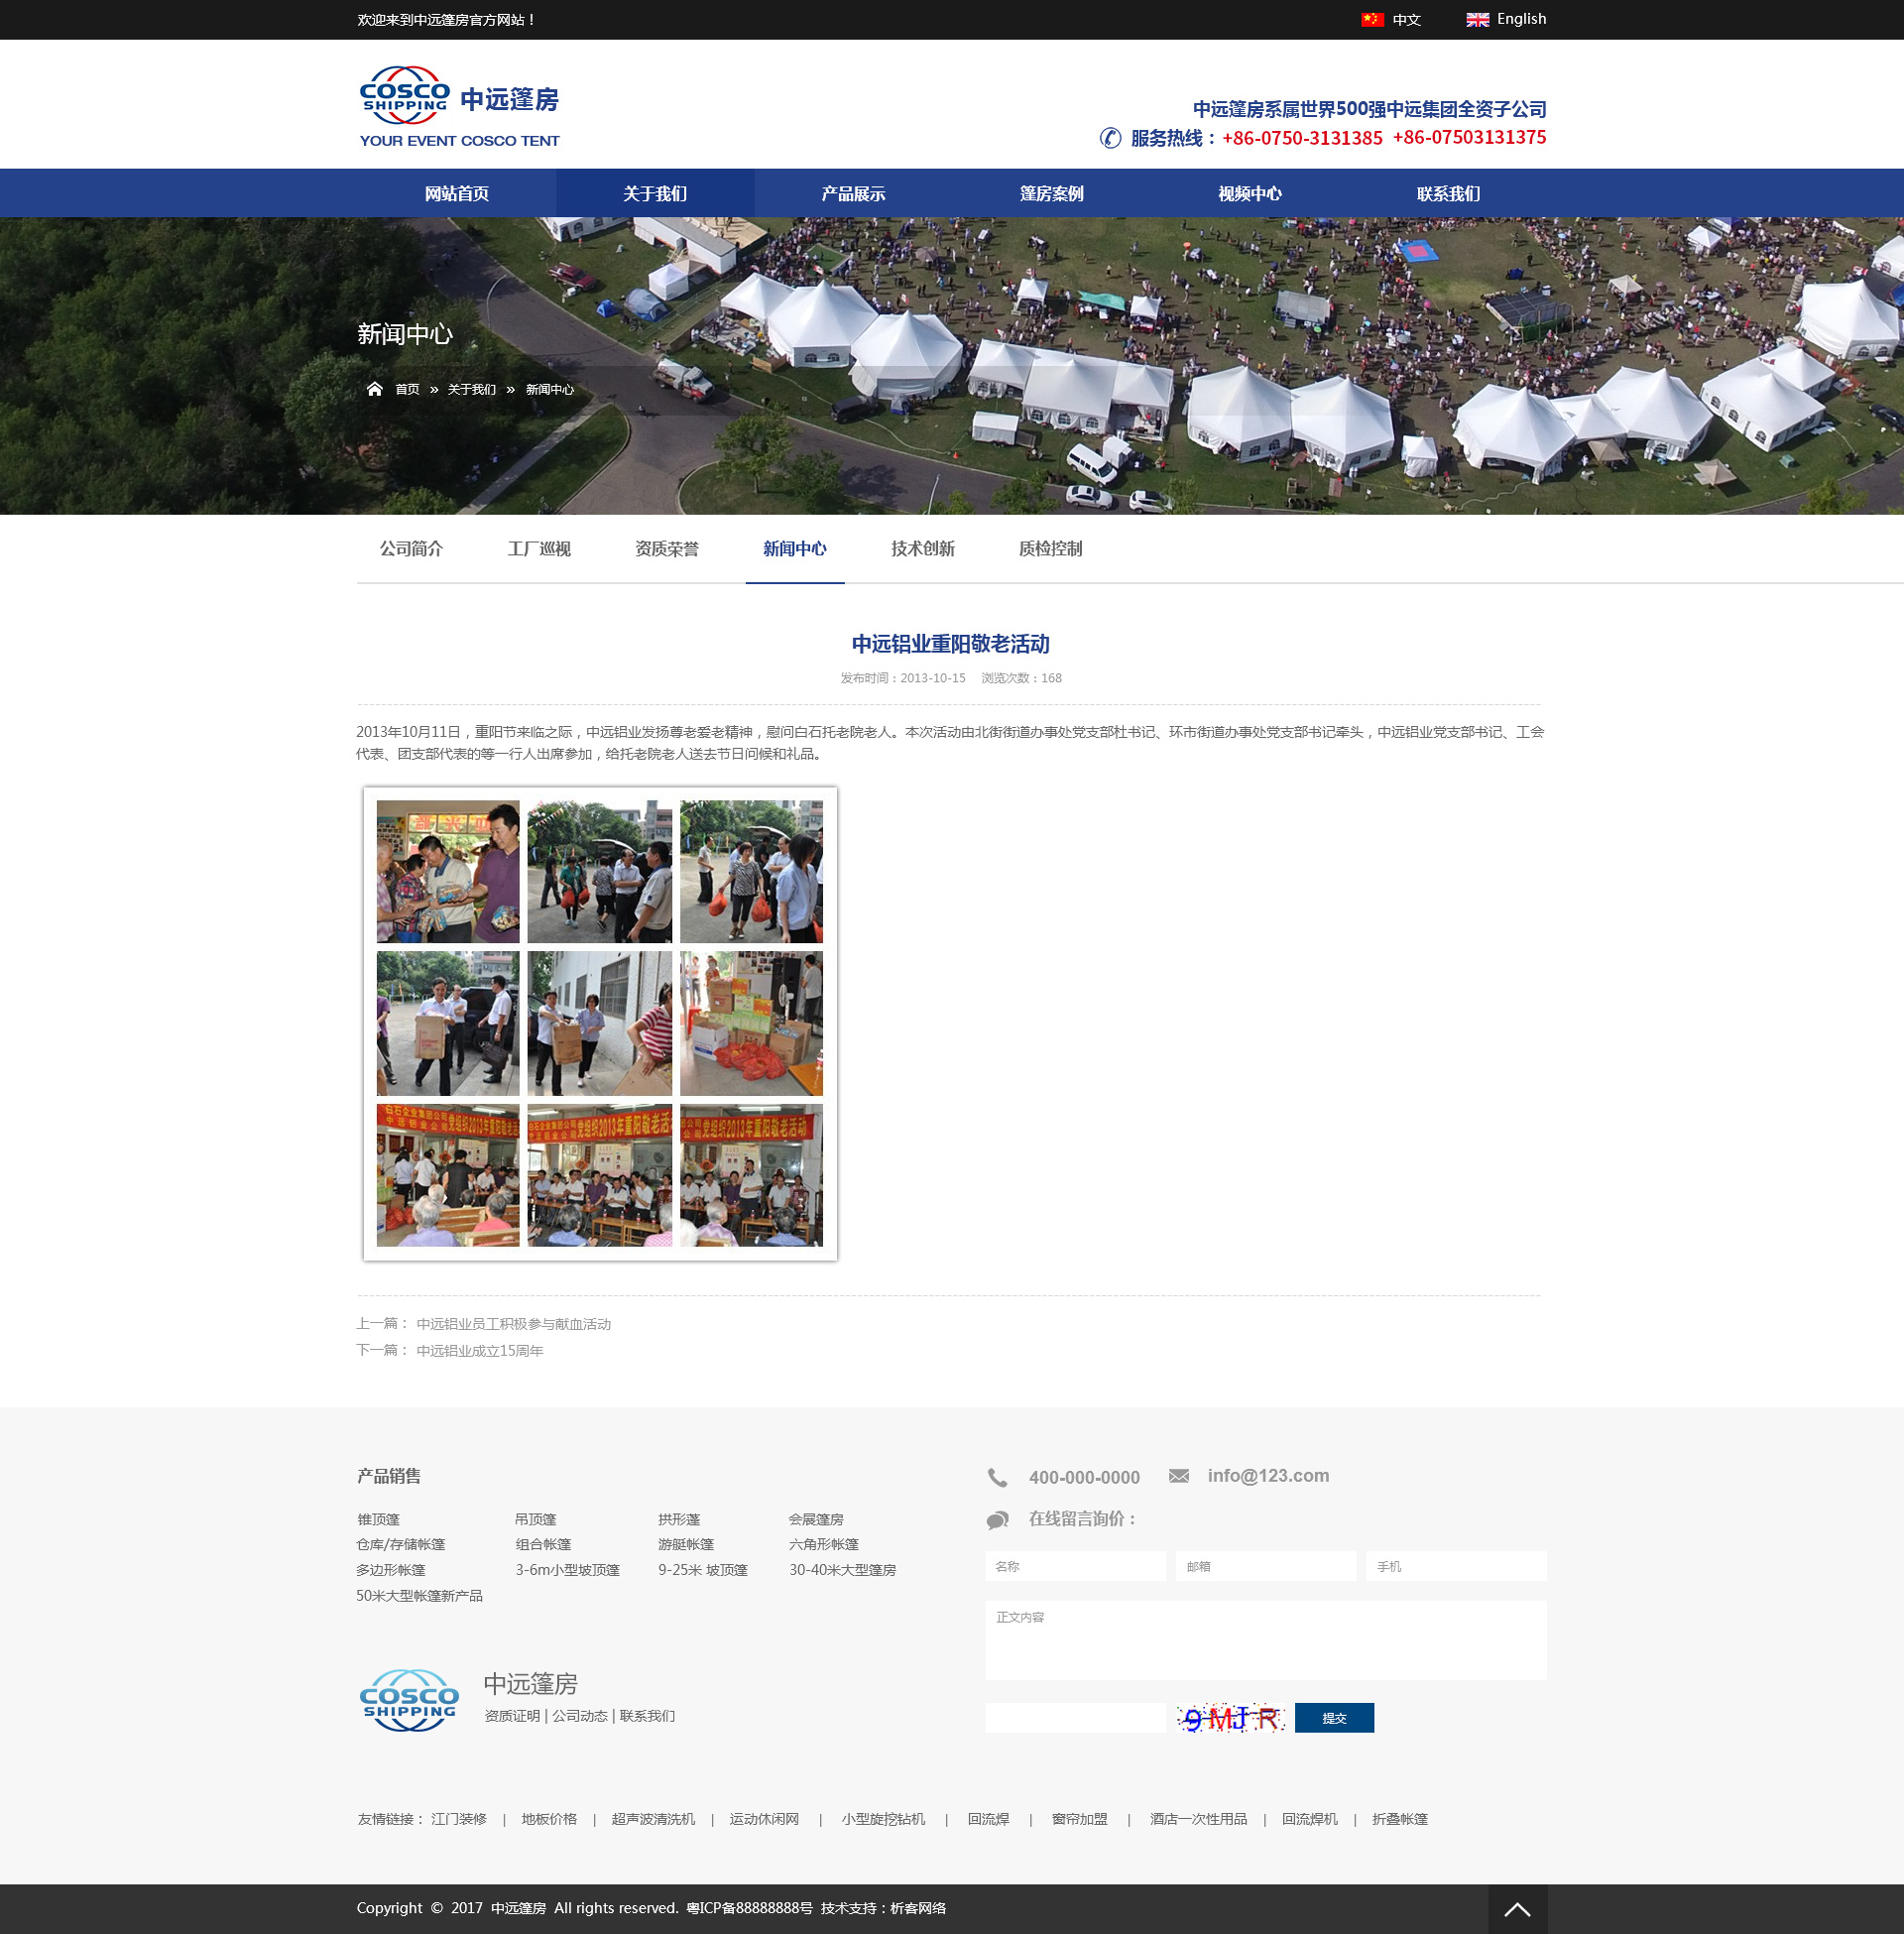1904x1934 pixels.
Task: Open the 锥顶篷 product link
Action: 379,1519
